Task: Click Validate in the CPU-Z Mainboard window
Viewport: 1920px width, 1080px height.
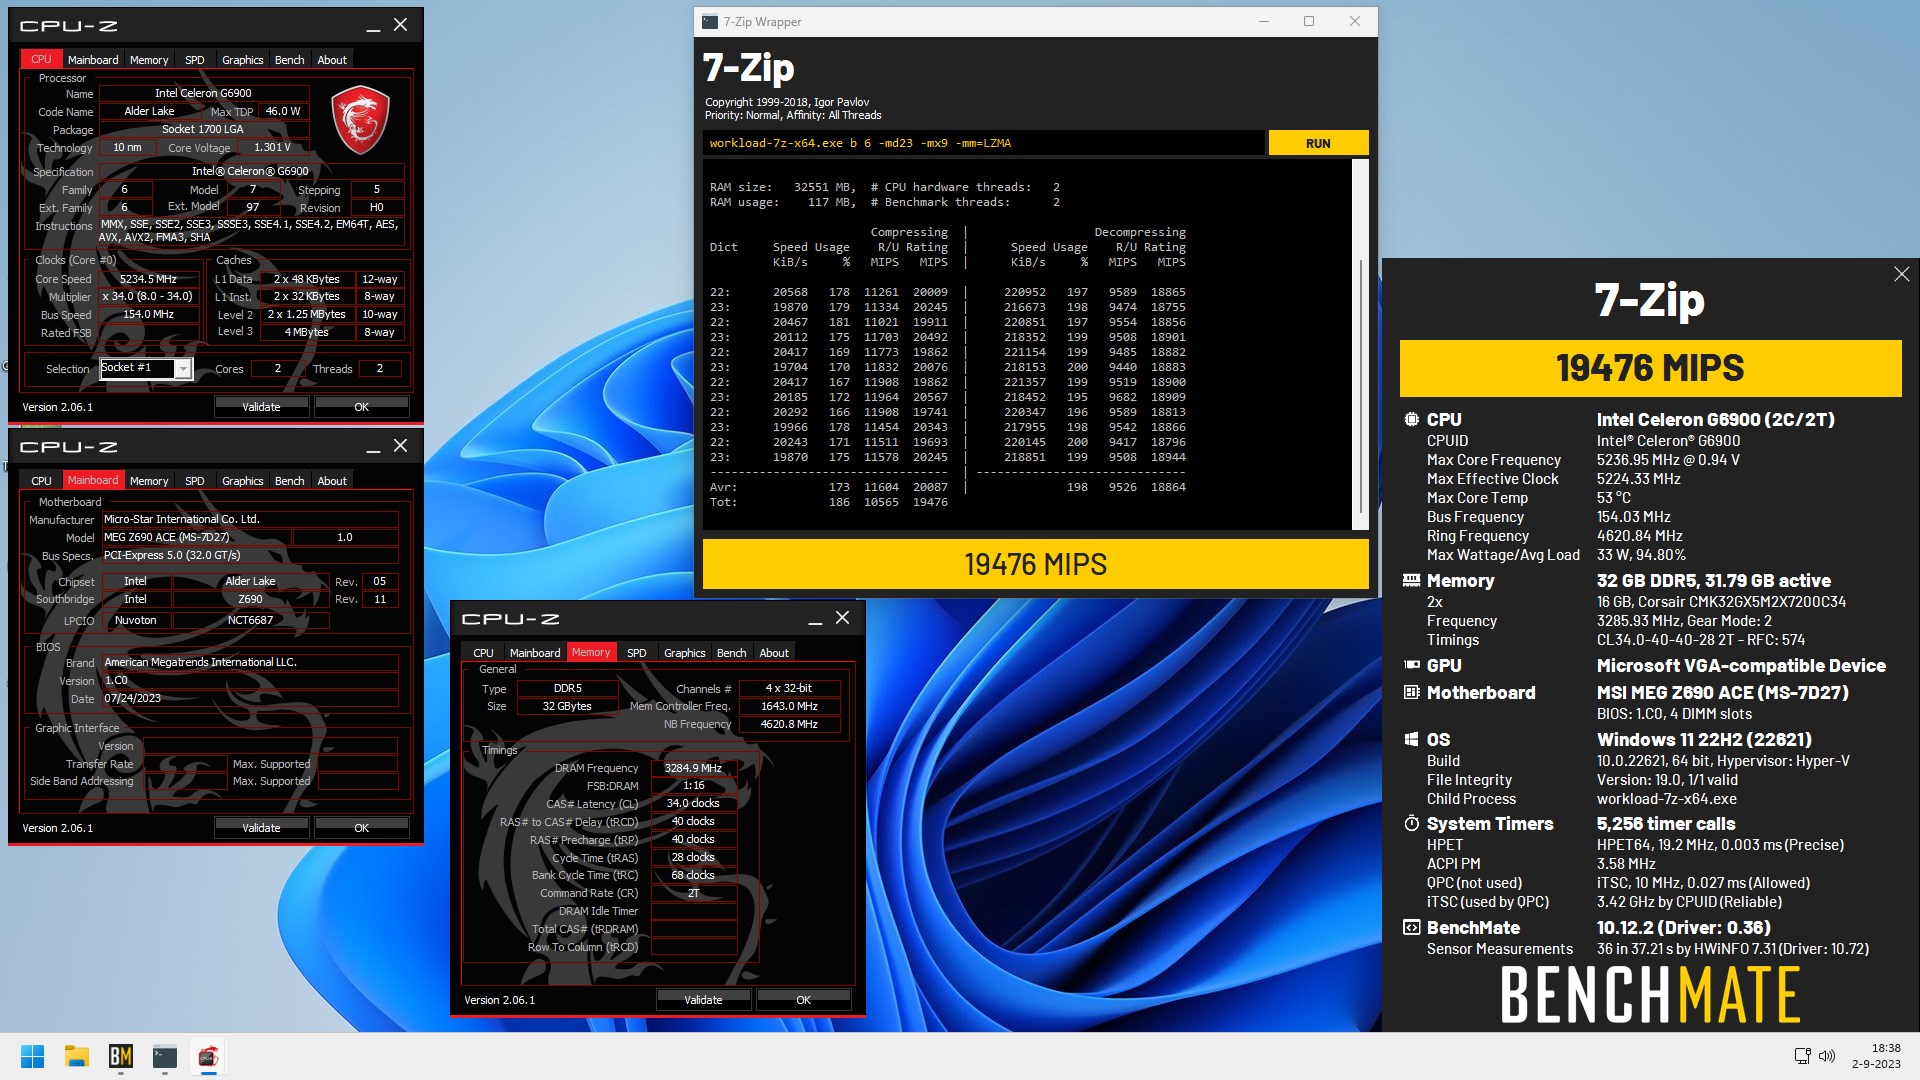Action: click(261, 828)
